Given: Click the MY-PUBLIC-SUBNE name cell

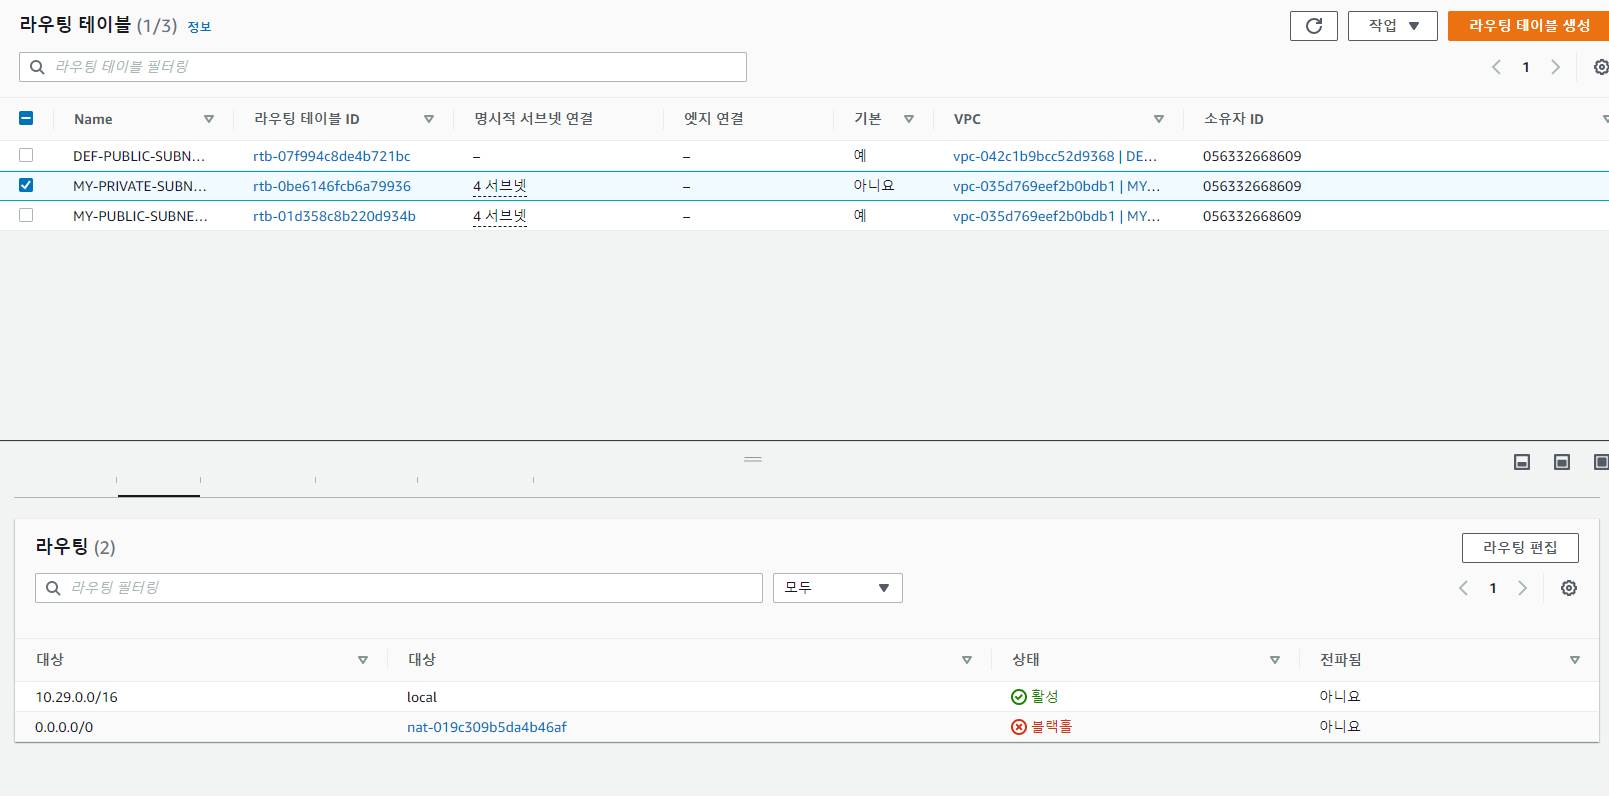Looking at the screenshot, I should click(x=140, y=216).
